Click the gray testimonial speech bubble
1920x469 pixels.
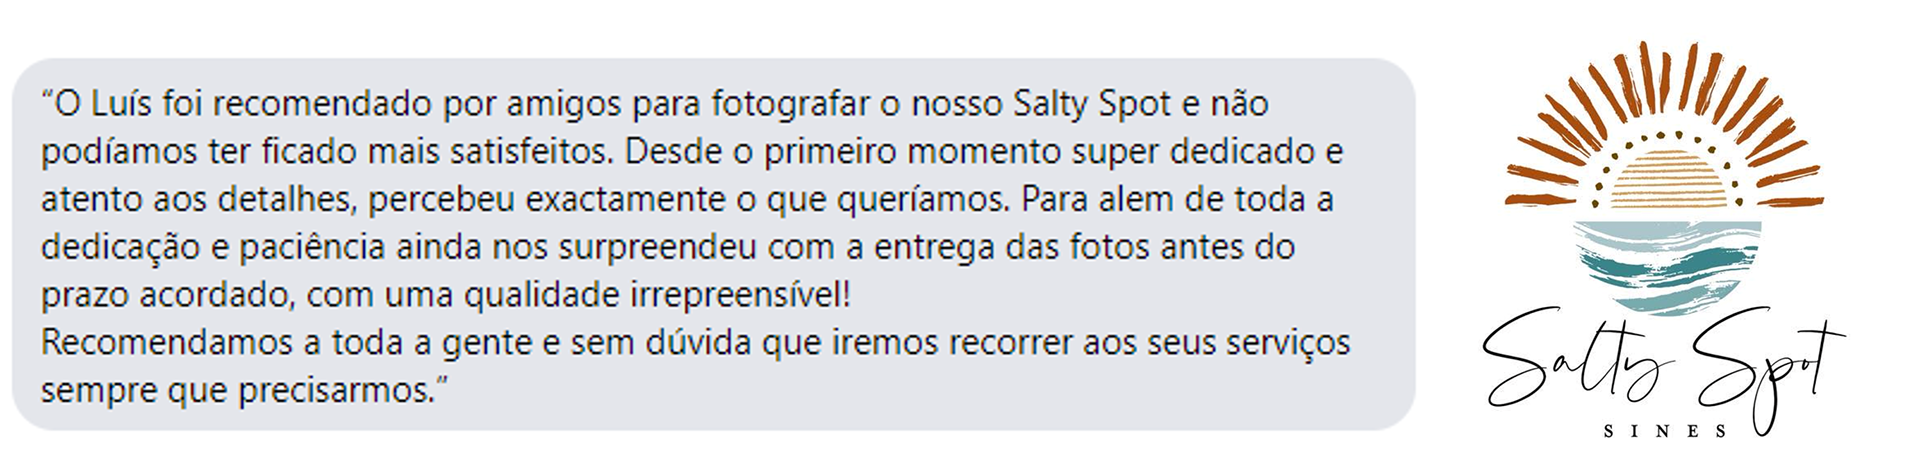click(x=713, y=244)
